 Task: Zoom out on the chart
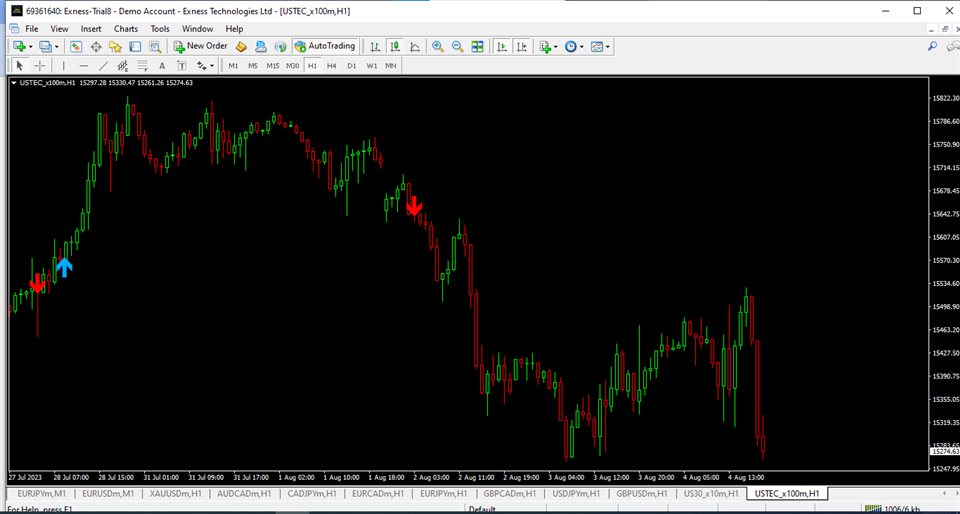(x=457, y=47)
